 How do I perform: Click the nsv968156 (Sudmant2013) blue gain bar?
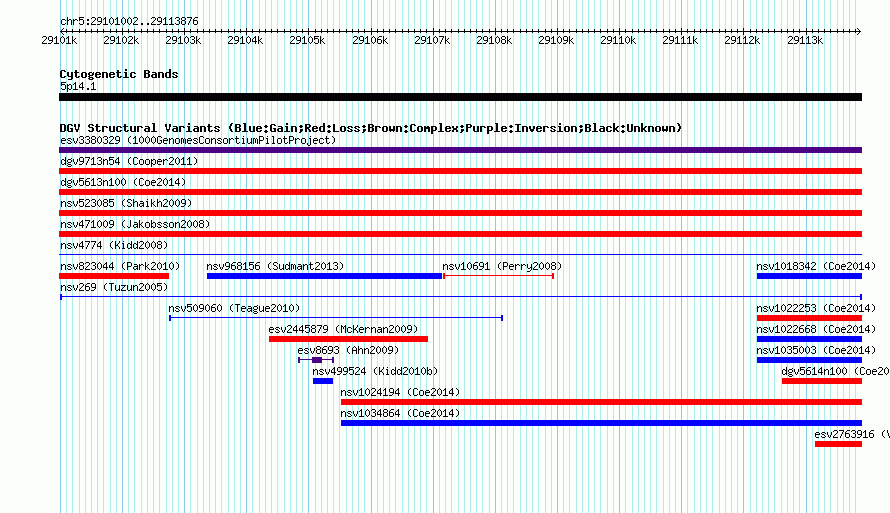325,276
